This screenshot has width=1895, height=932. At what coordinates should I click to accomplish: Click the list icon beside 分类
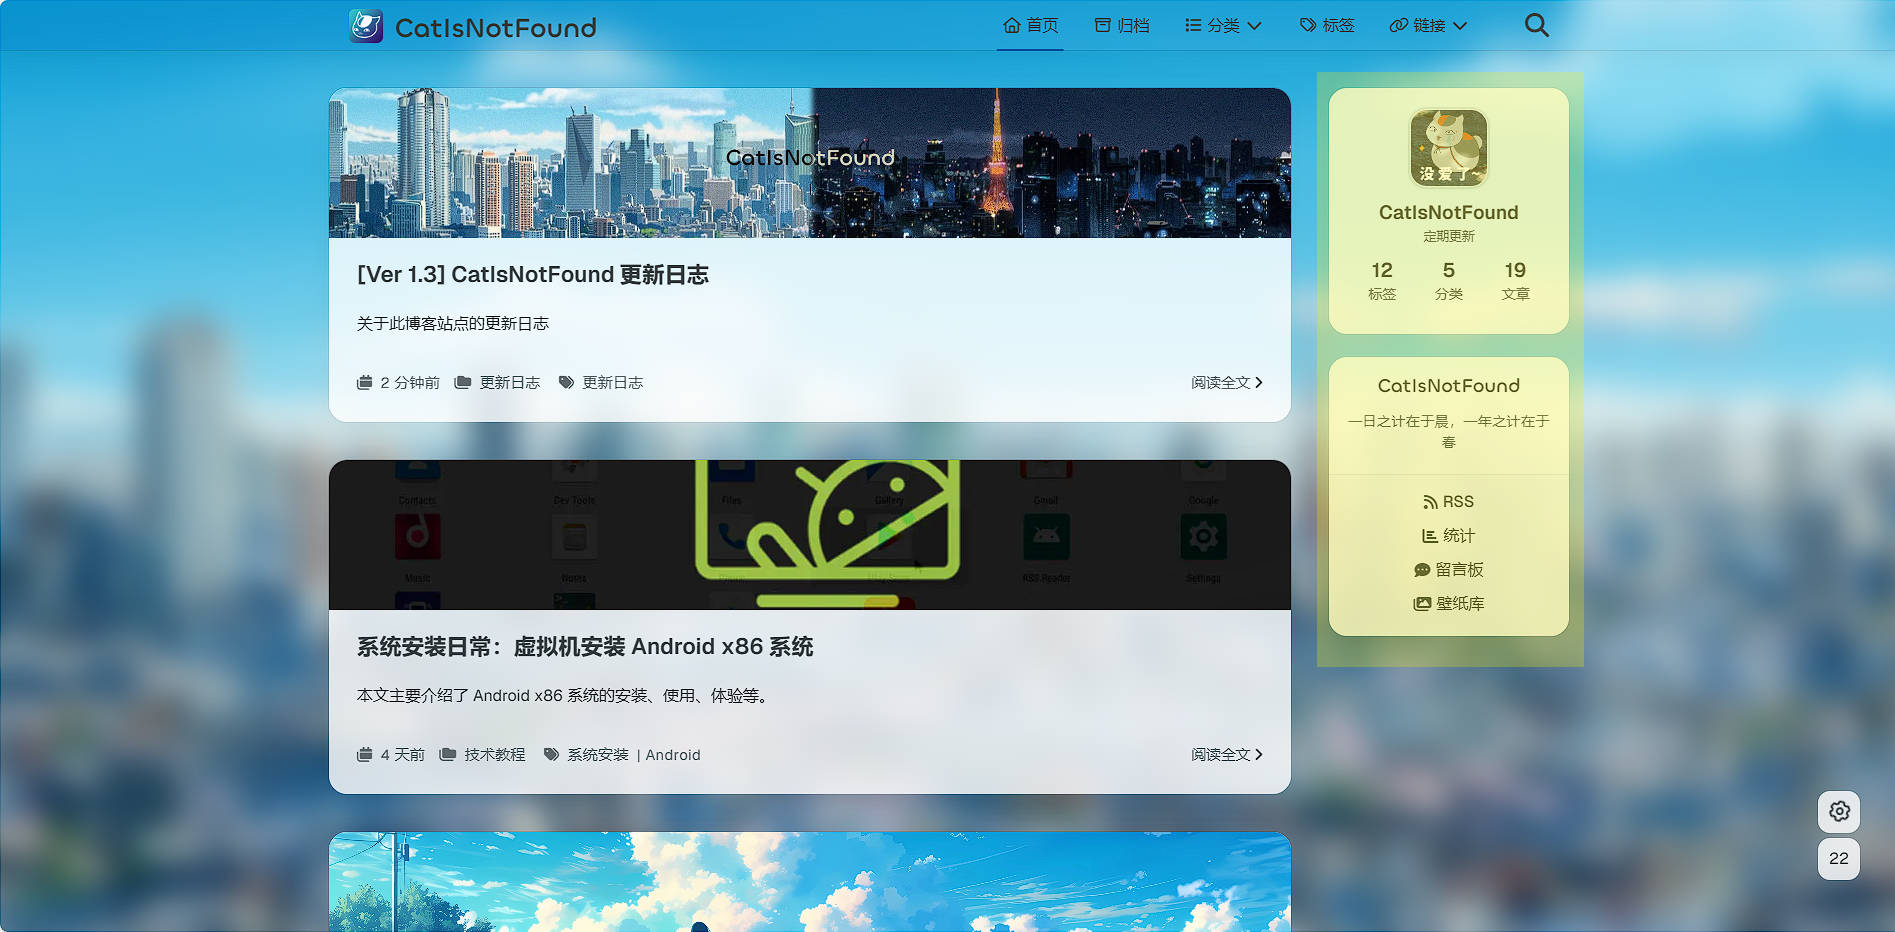pyautogui.click(x=1193, y=25)
